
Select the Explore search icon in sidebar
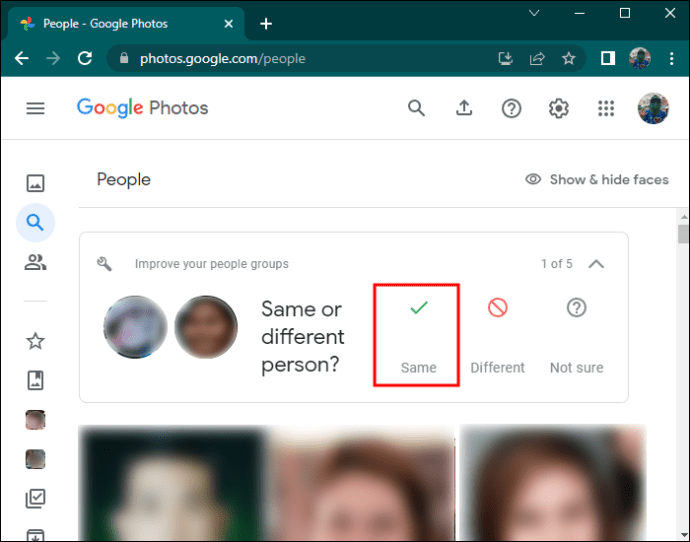tap(35, 223)
